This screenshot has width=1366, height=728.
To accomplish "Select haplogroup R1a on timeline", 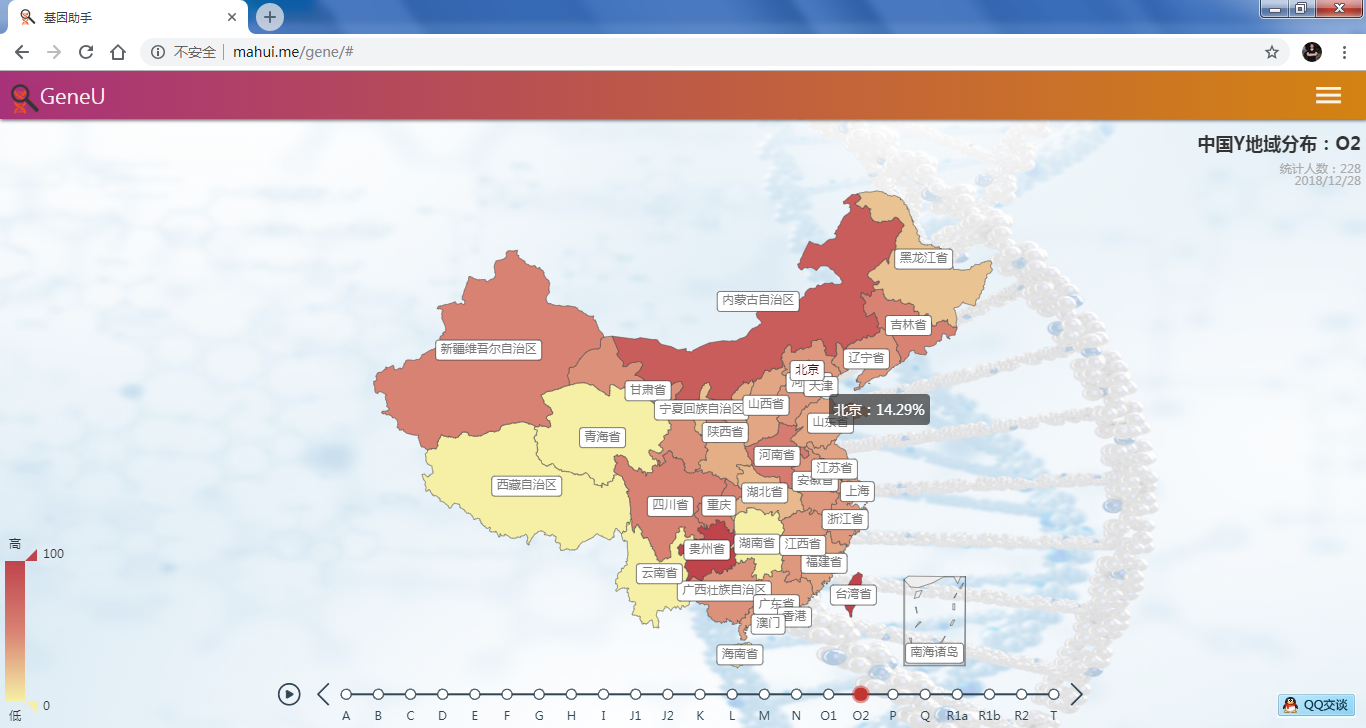I will (x=957, y=694).
